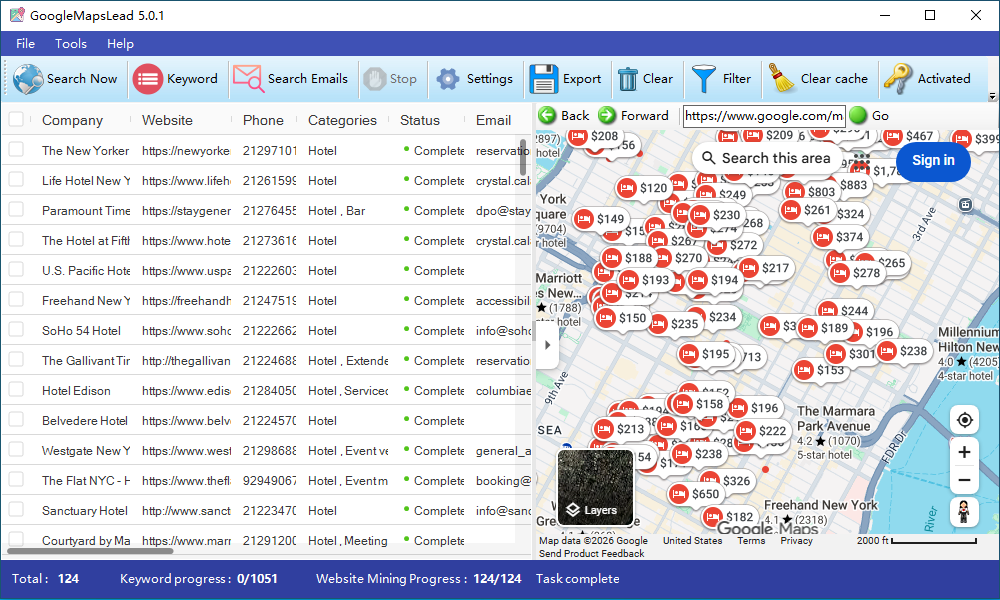
Task: Open the File menu
Action: pos(26,43)
